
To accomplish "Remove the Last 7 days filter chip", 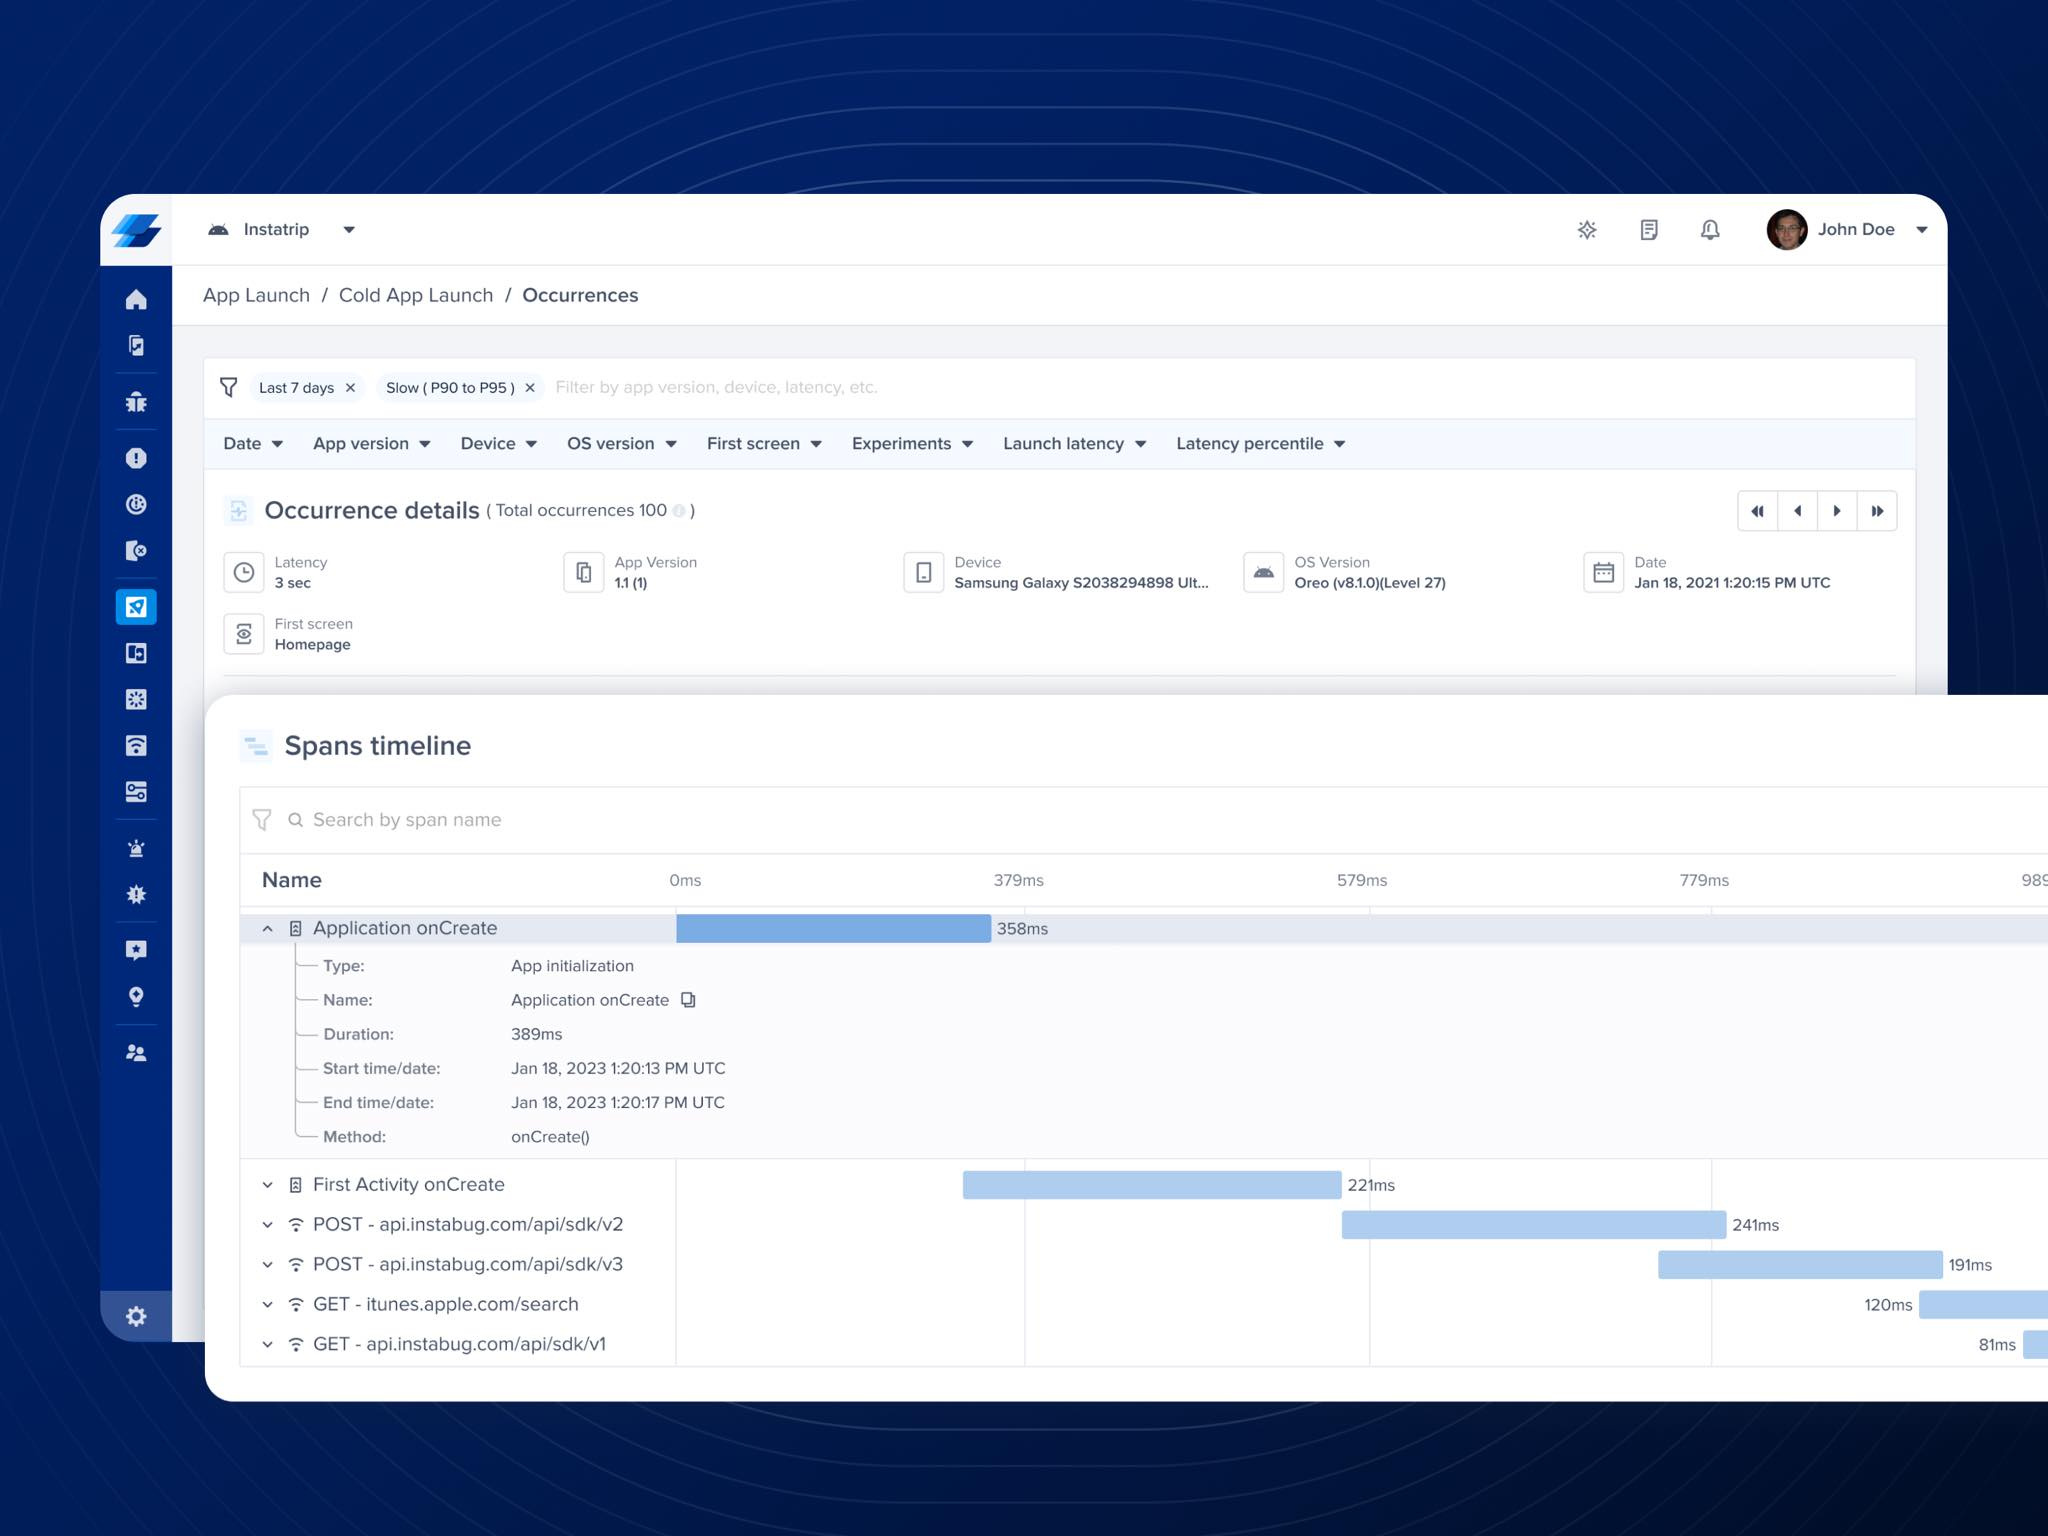I will [350, 387].
